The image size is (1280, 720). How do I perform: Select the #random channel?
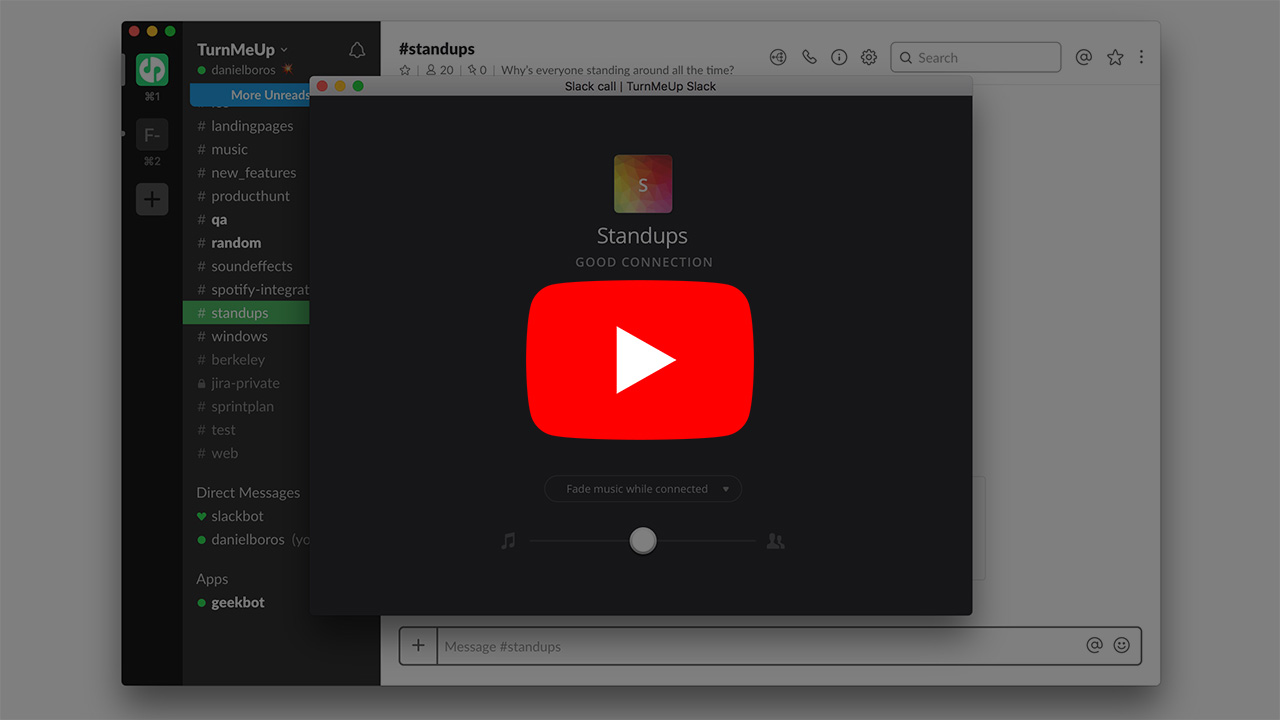(236, 243)
